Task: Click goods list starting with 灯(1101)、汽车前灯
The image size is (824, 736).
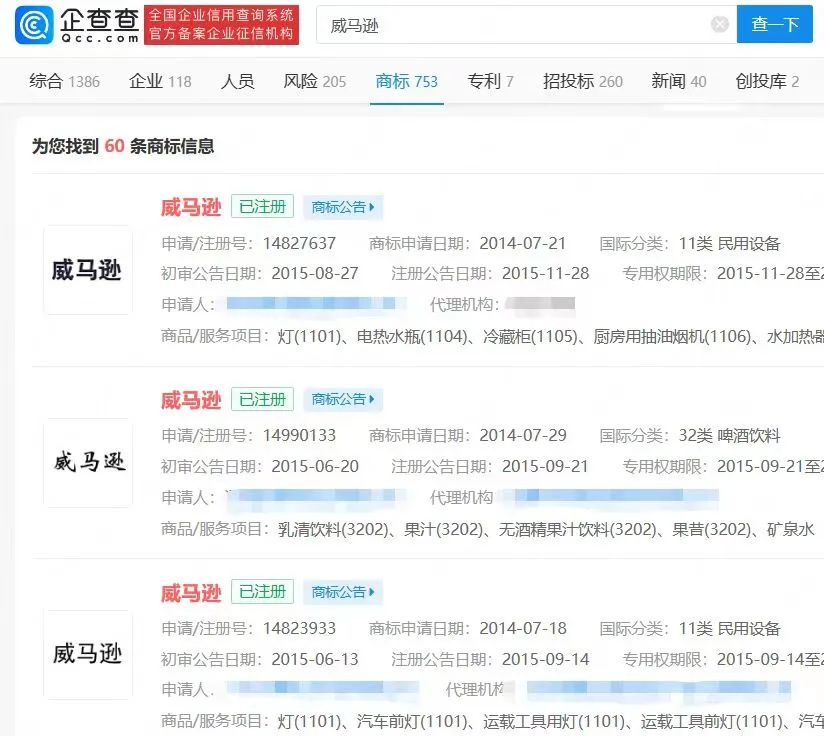Action: click(550, 721)
